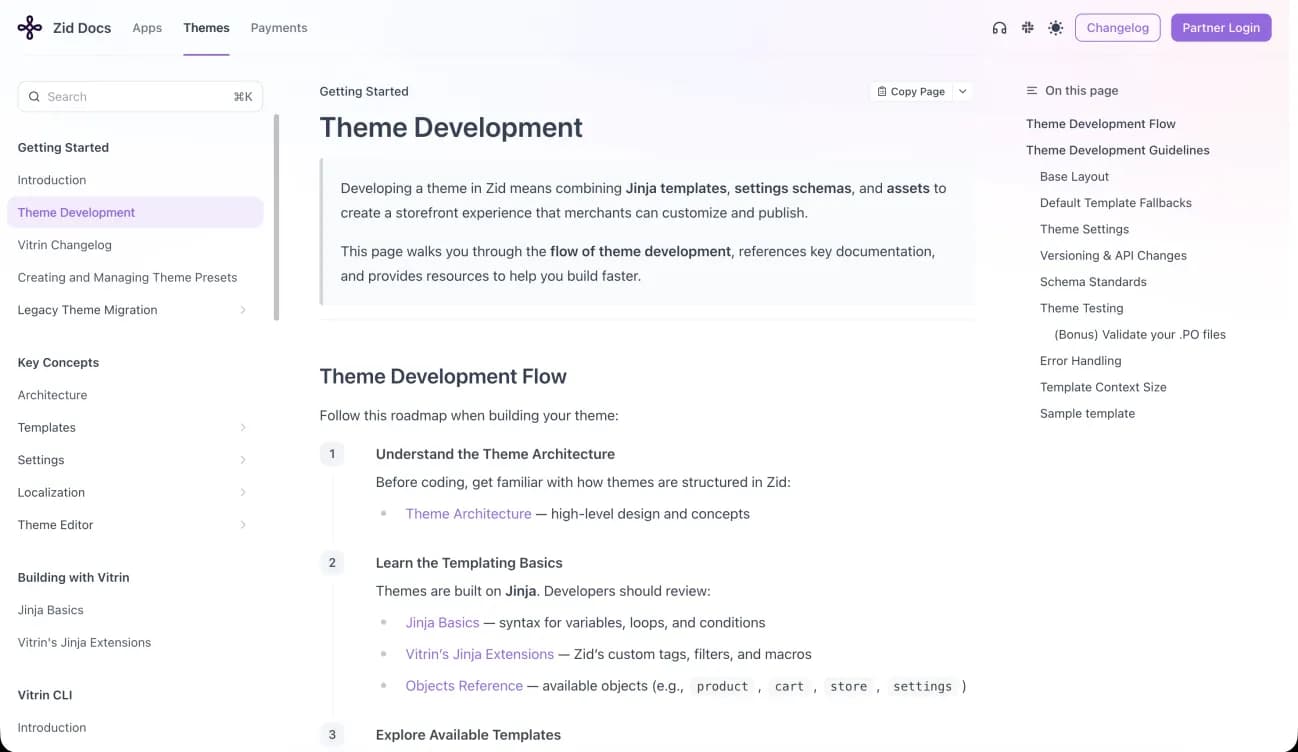1298x752 pixels.
Task: Switch to the Apps tab
Action: tap(147, 28)
